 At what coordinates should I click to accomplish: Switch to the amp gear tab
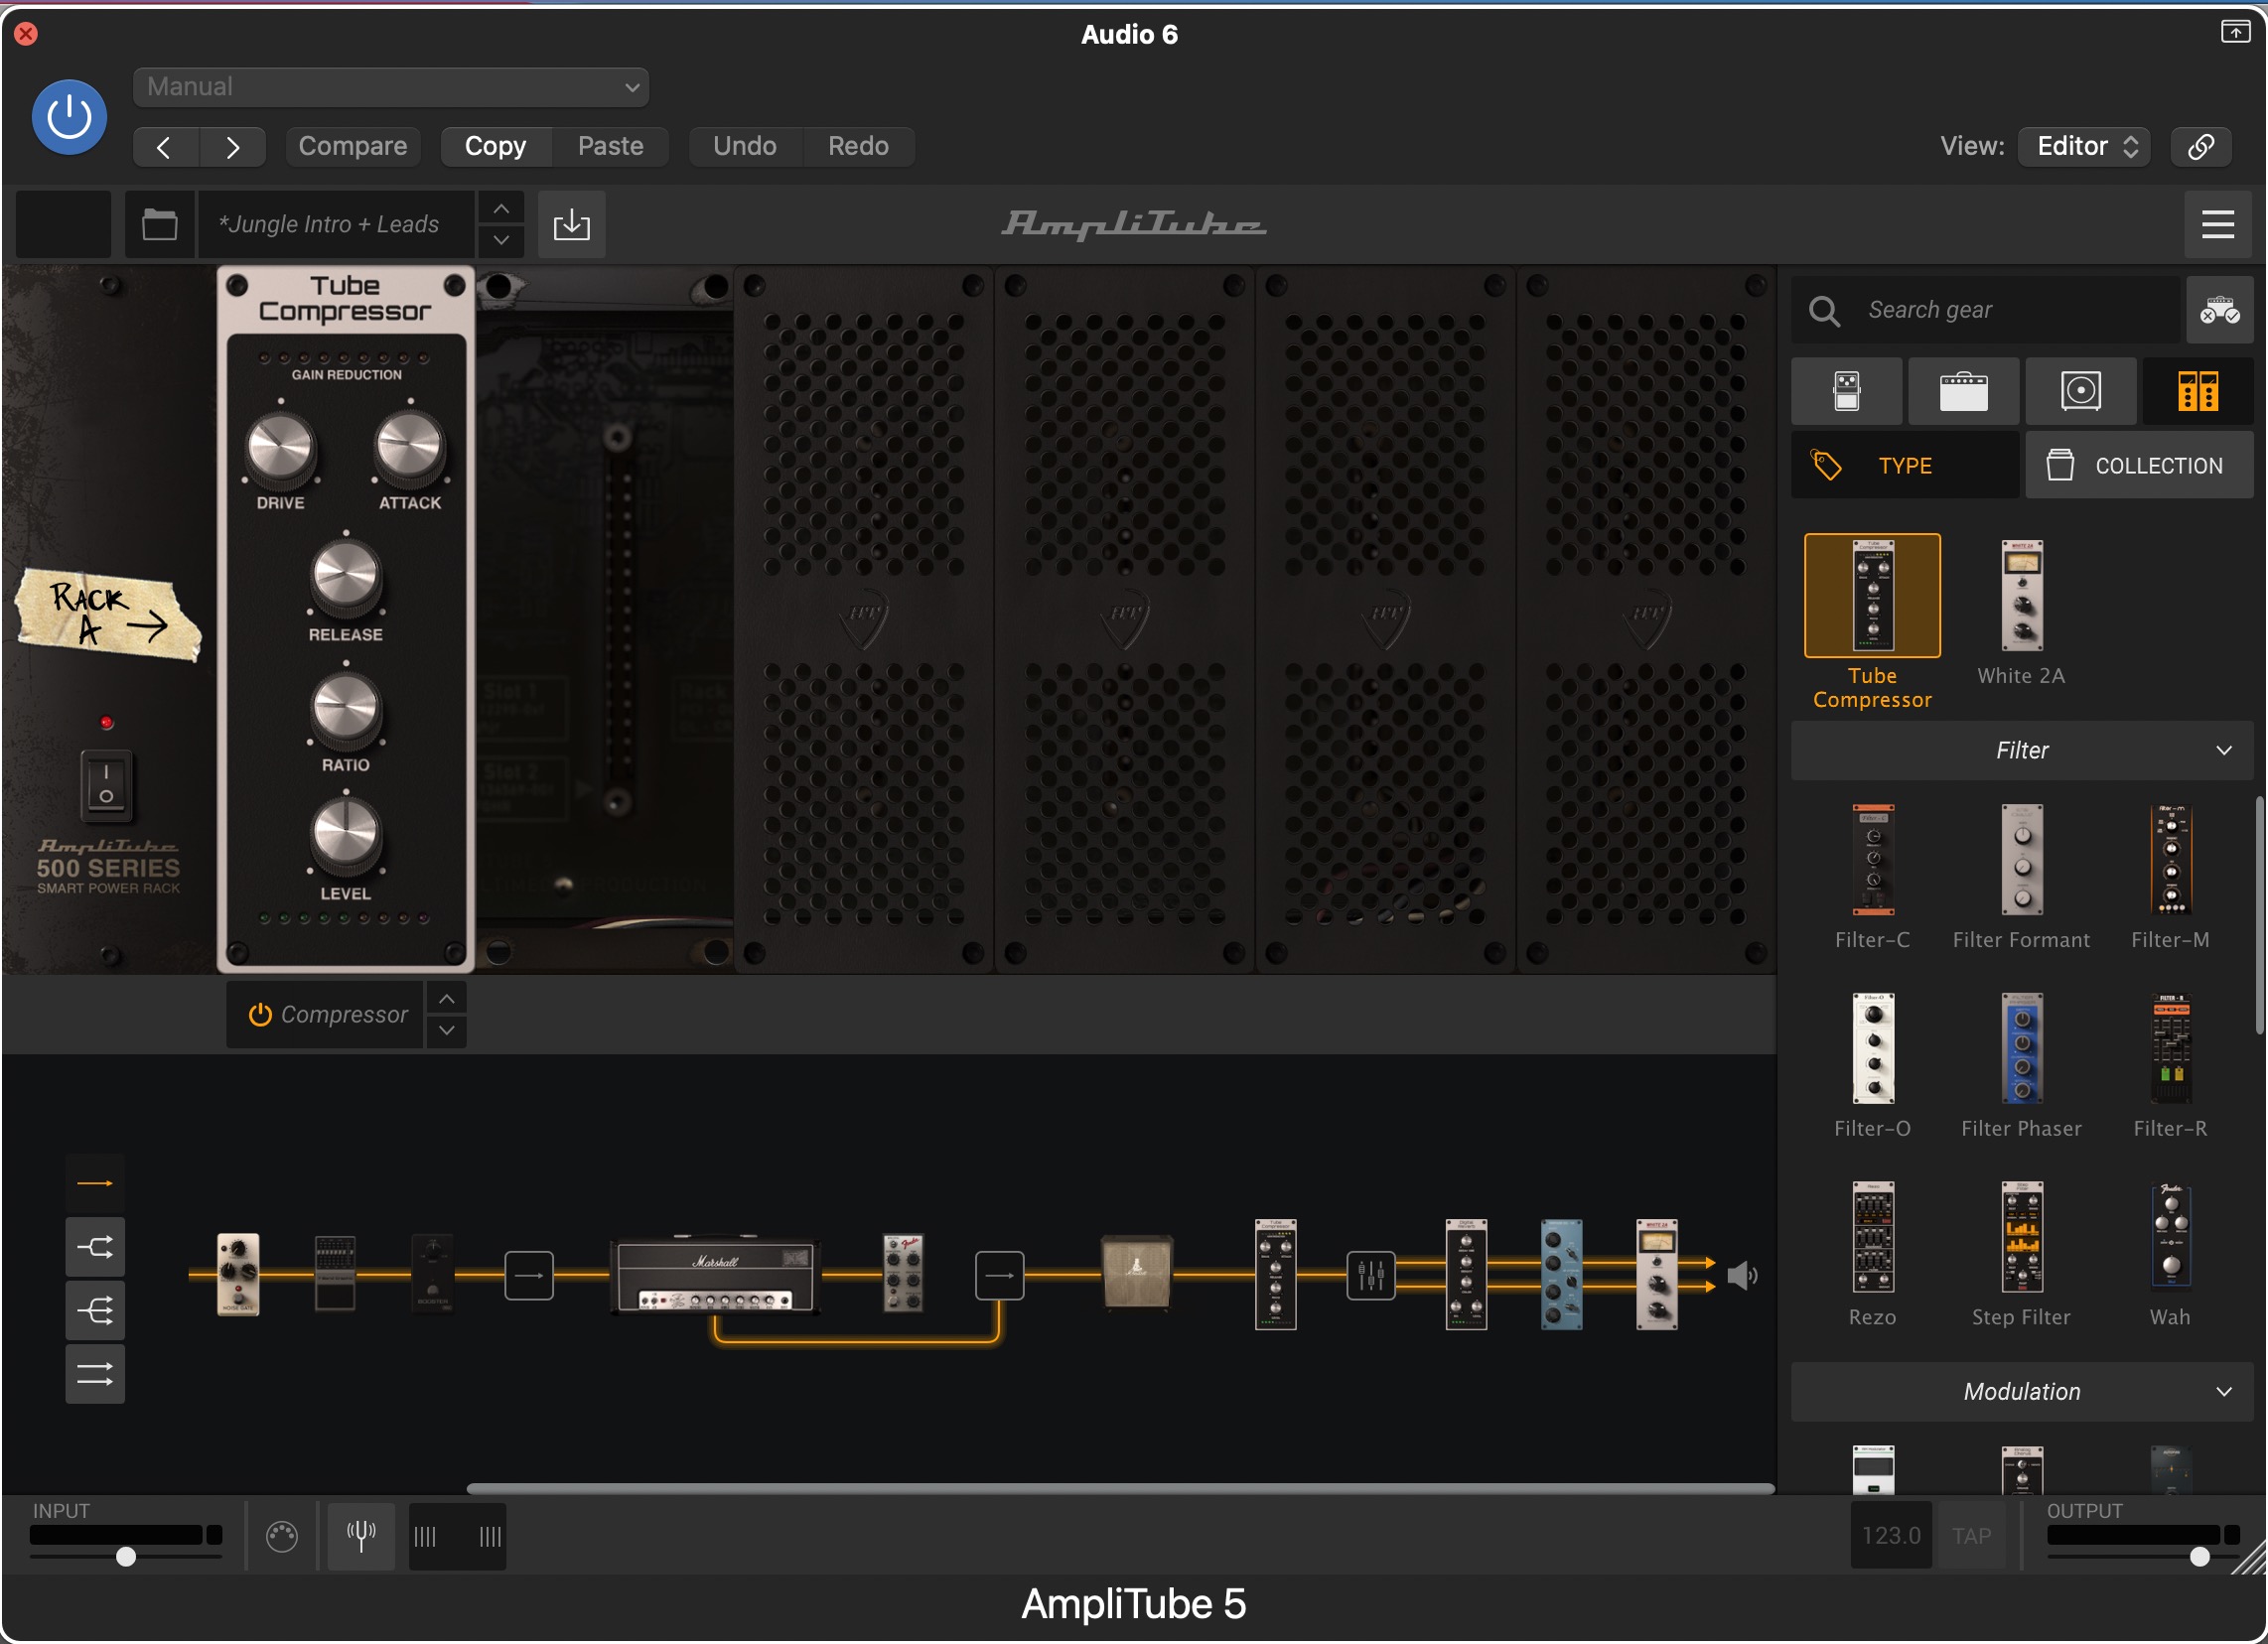[x=1963, y=391]
